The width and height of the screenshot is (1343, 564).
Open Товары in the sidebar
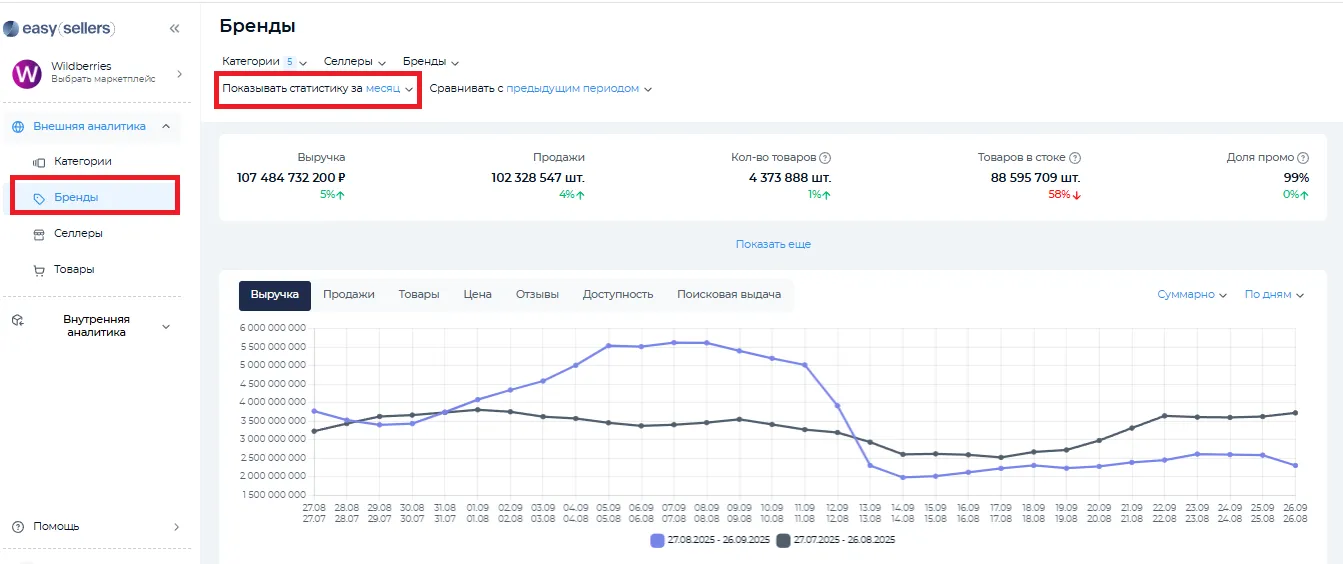click(74, 270)
